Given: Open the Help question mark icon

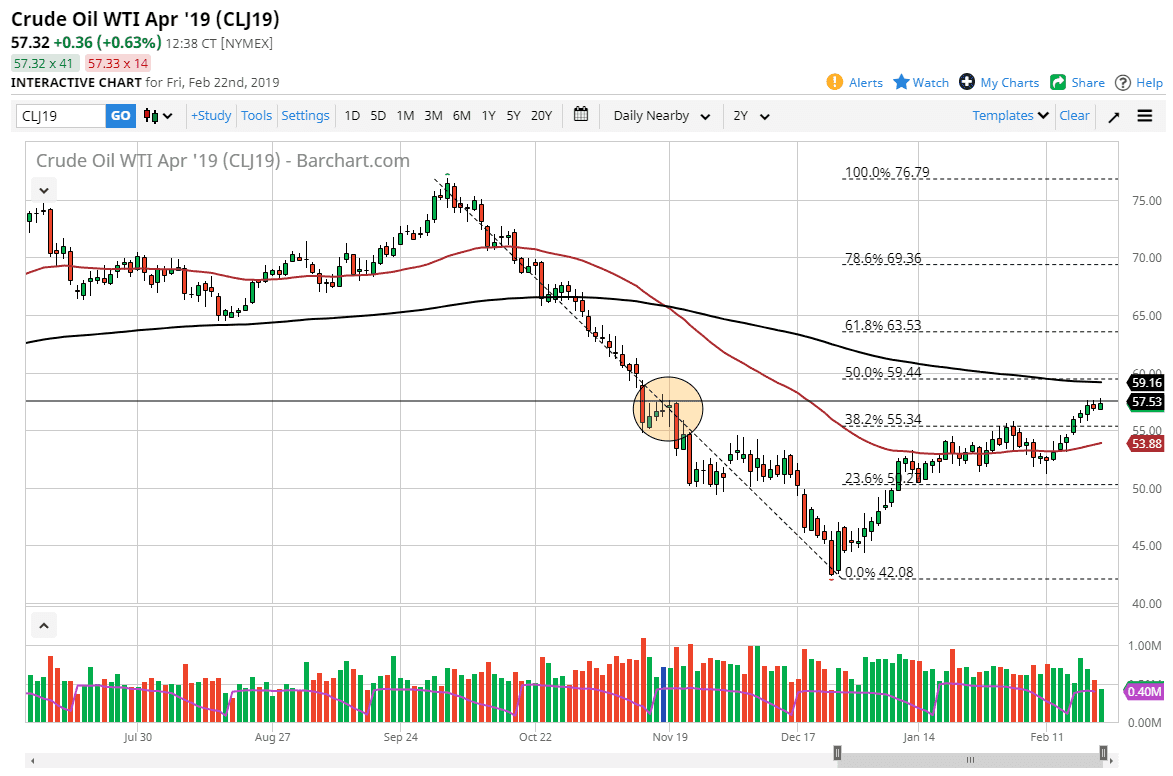Looking at the screenshot, I should tap(1123, 82).
